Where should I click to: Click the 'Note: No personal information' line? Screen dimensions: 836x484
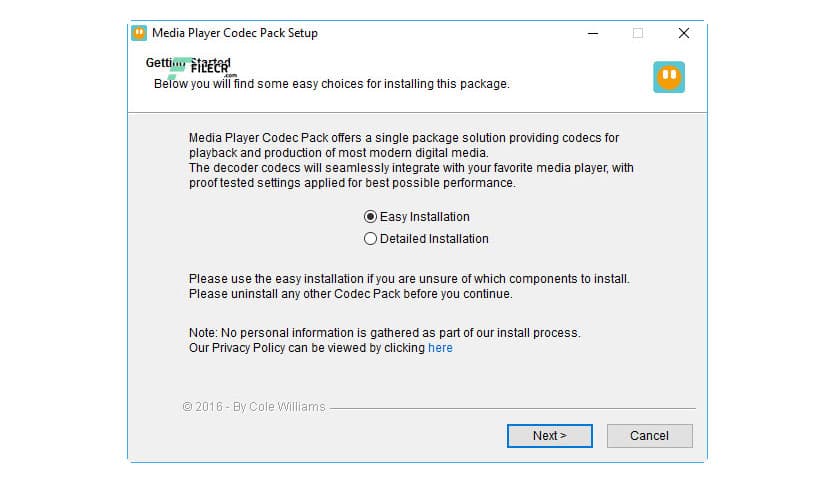pos(384,332)
